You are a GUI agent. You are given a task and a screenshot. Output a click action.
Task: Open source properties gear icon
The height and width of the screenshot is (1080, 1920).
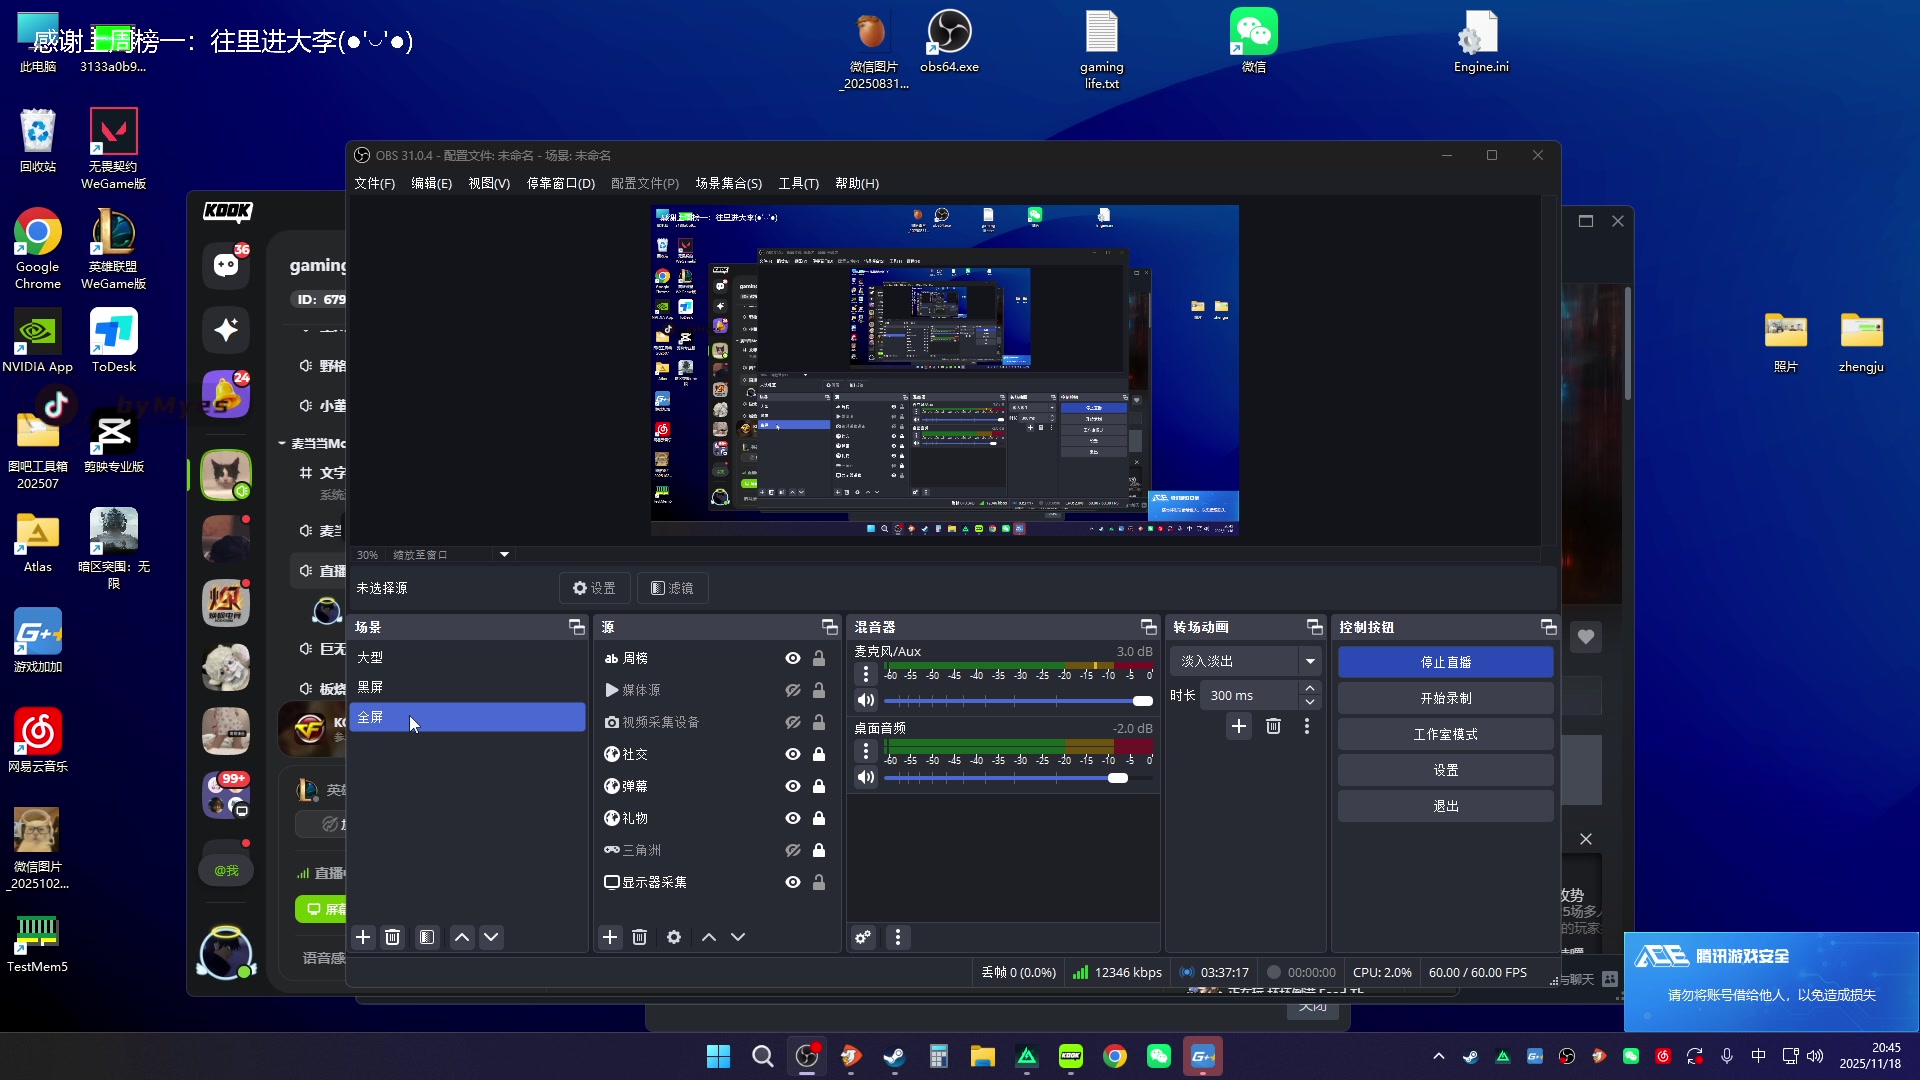pos(674,937)
